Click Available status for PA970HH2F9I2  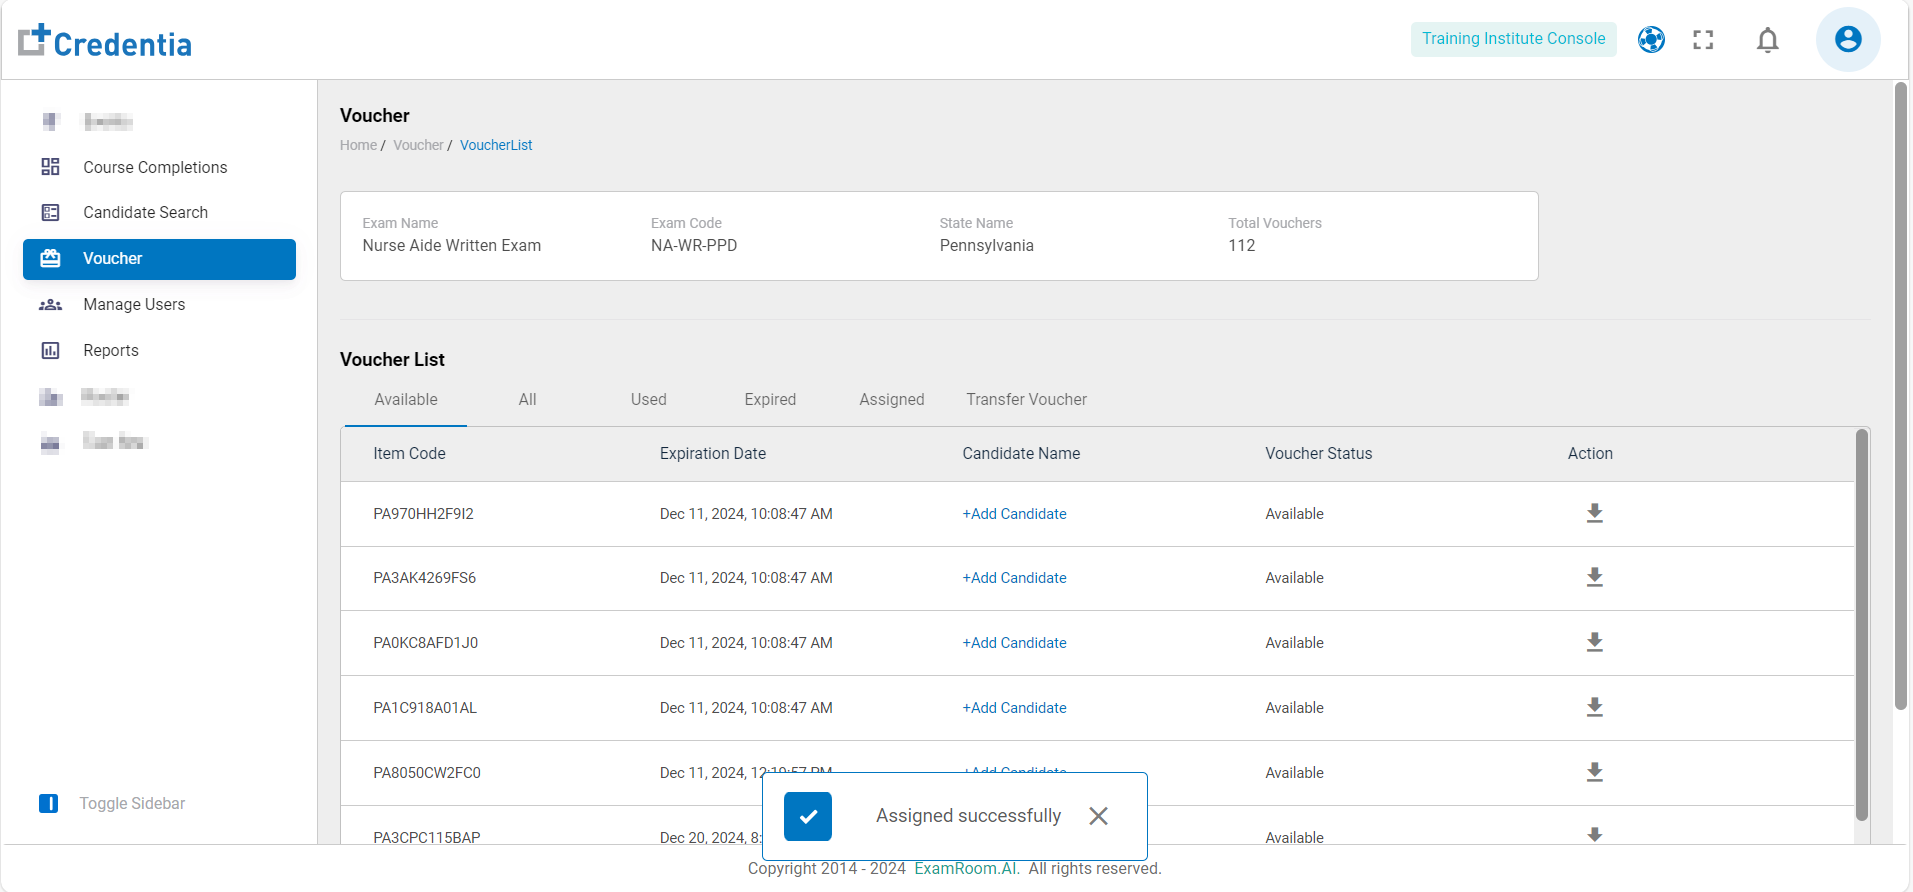coord(1294,514)
